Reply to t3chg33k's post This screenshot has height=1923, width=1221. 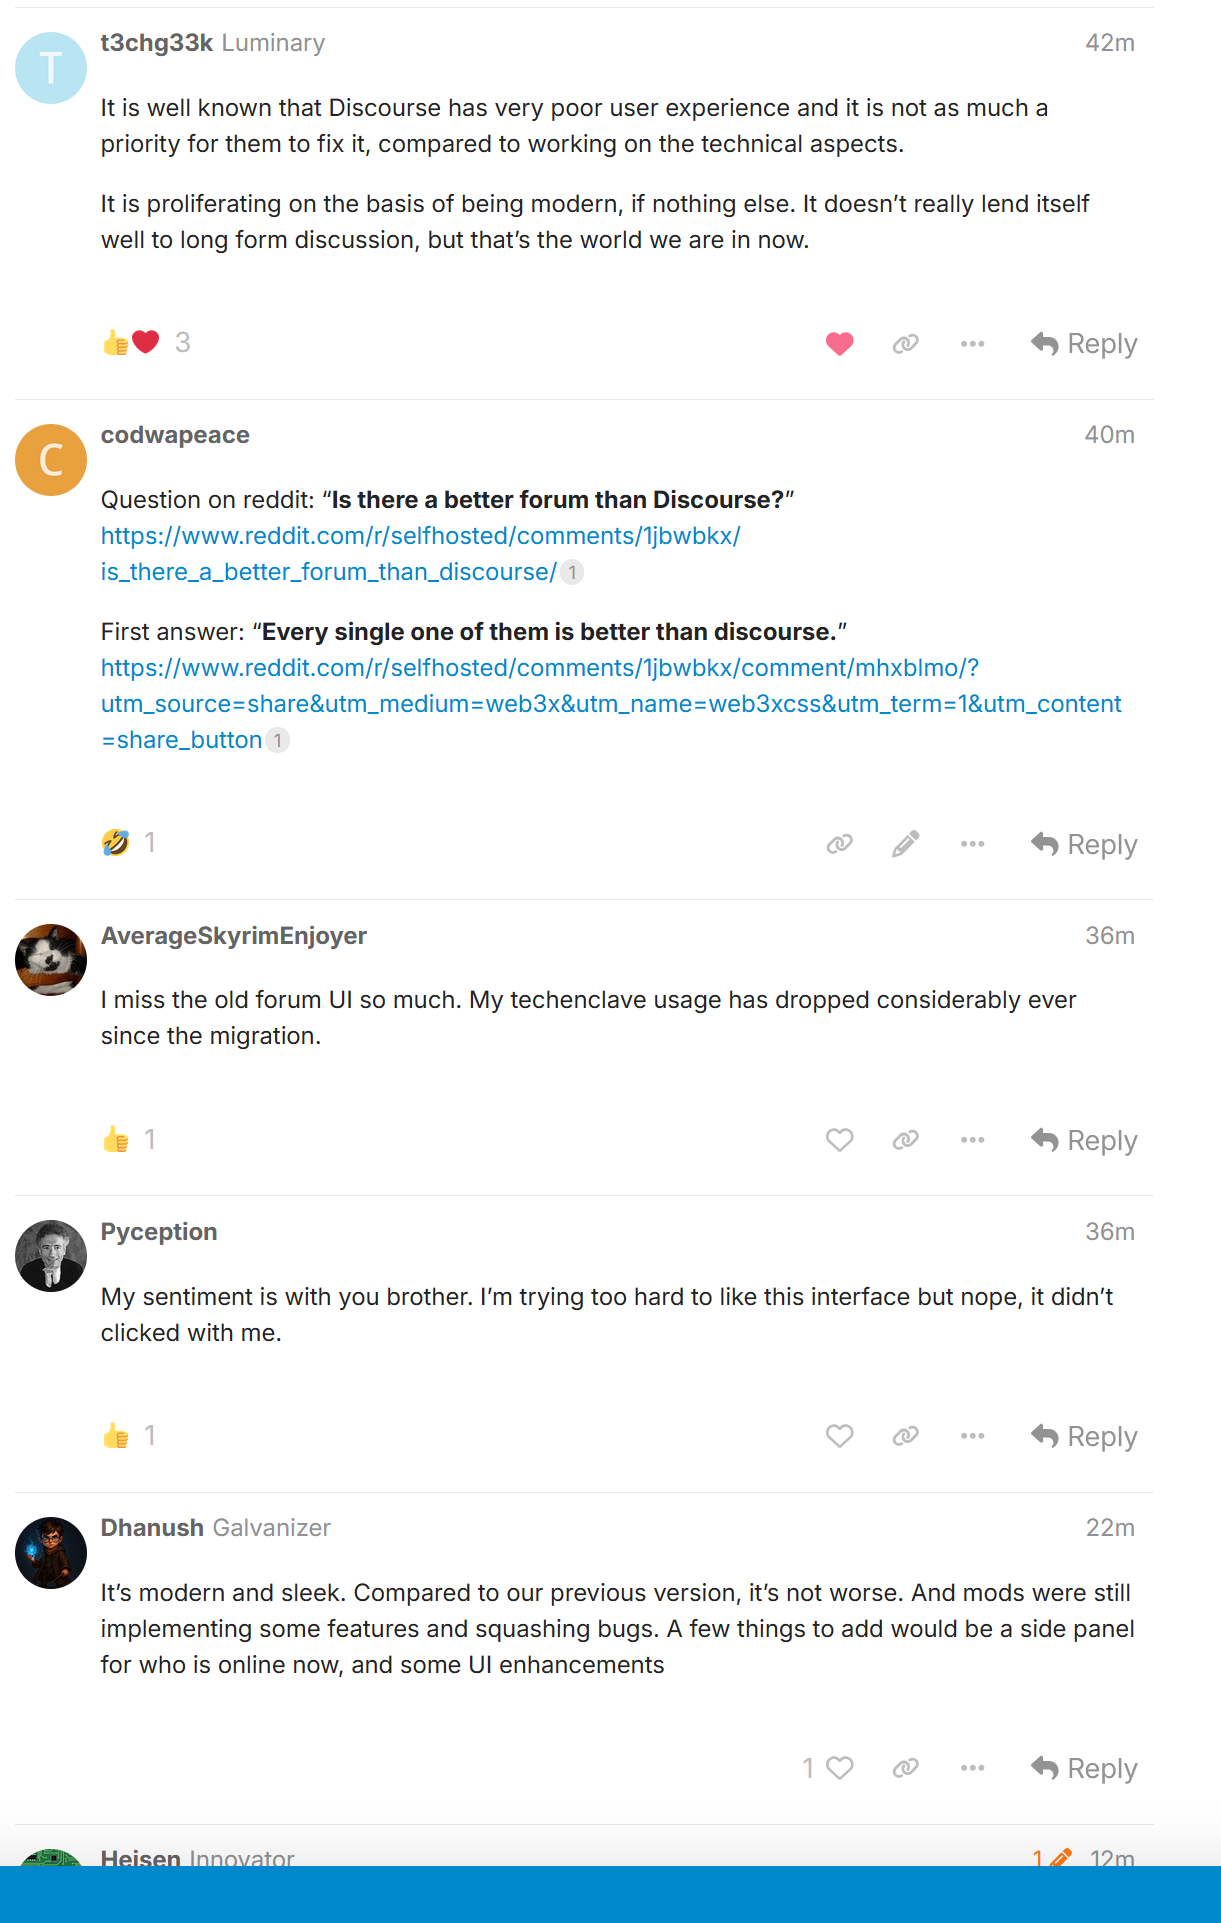[1084, 344]
